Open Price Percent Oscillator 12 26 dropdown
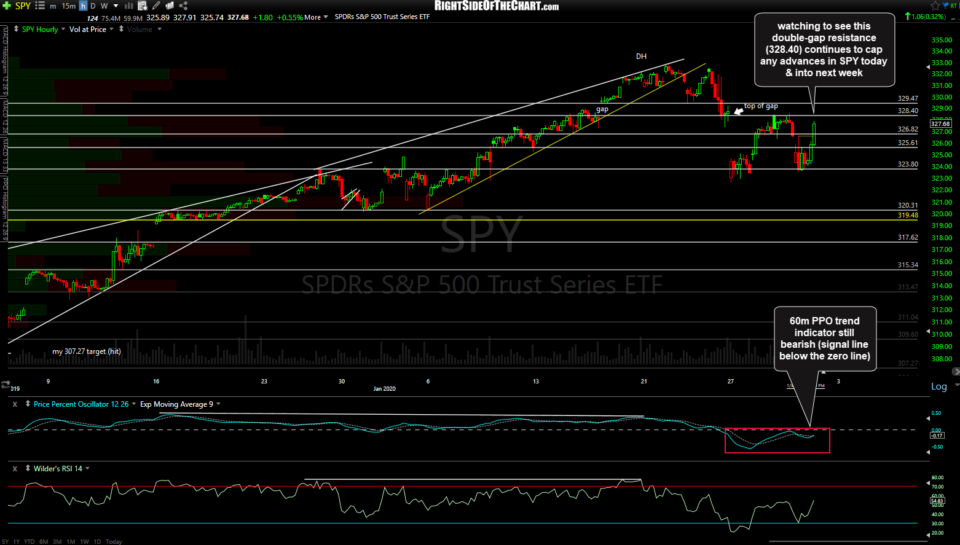The width and height of the screenshot is (960, 545). (133, 404)
